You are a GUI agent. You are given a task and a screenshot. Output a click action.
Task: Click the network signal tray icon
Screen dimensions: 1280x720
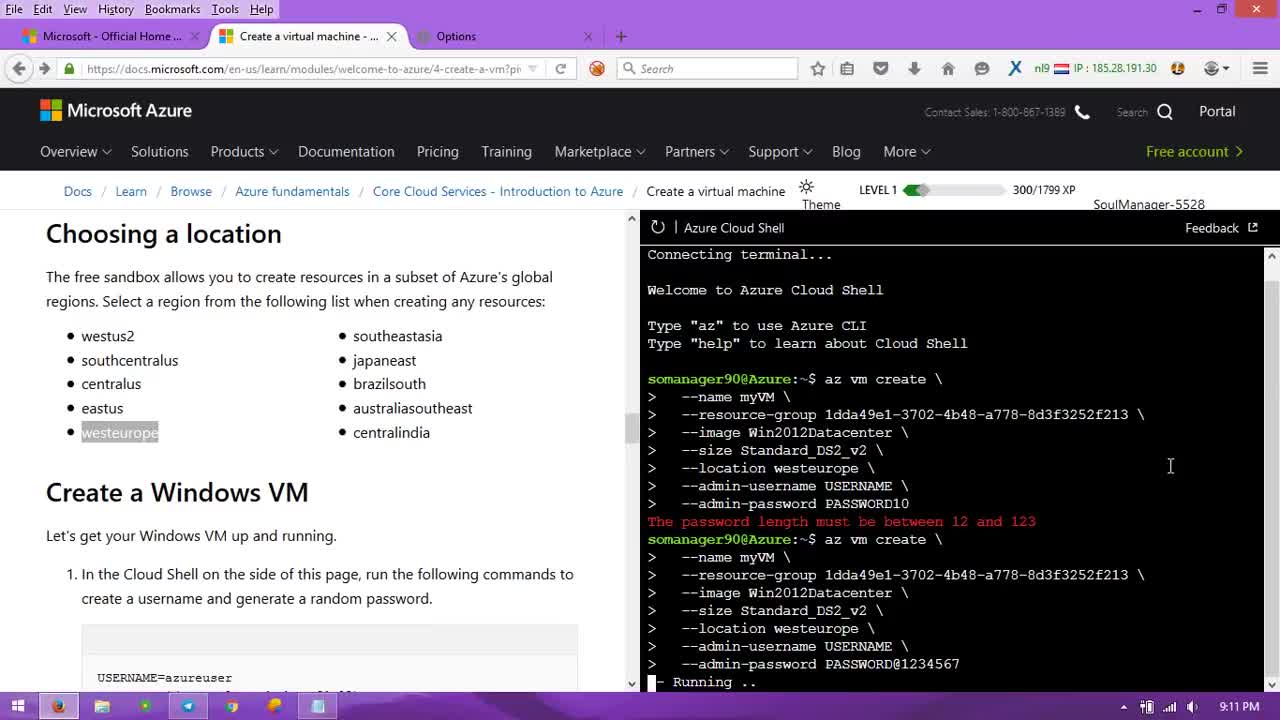point(1168,707)
